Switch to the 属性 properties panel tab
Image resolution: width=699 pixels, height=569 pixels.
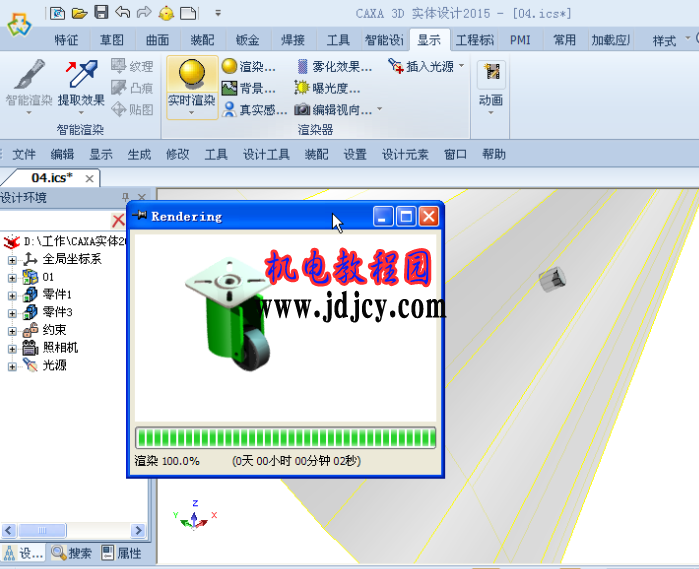click(121, 553)
